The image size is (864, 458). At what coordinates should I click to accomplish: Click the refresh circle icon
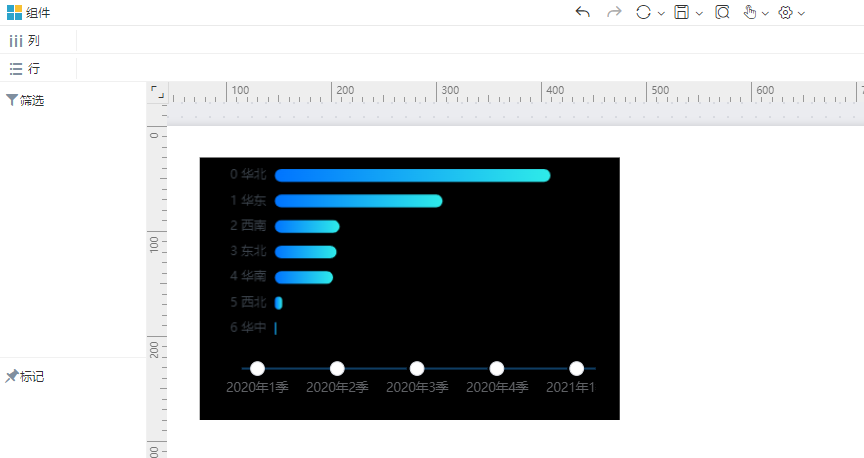click(643, 12)
